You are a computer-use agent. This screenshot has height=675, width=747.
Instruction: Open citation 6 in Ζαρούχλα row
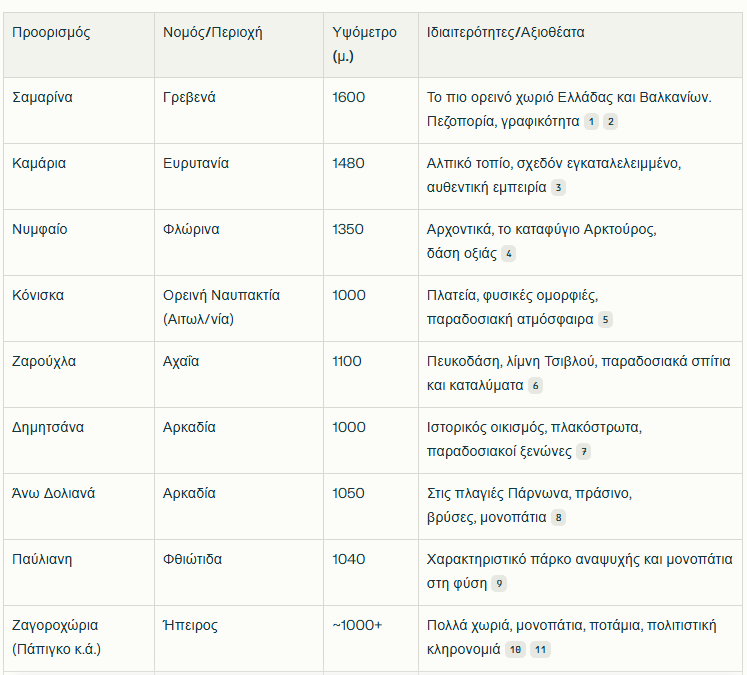pyautogui.click(x=535, y=386)
